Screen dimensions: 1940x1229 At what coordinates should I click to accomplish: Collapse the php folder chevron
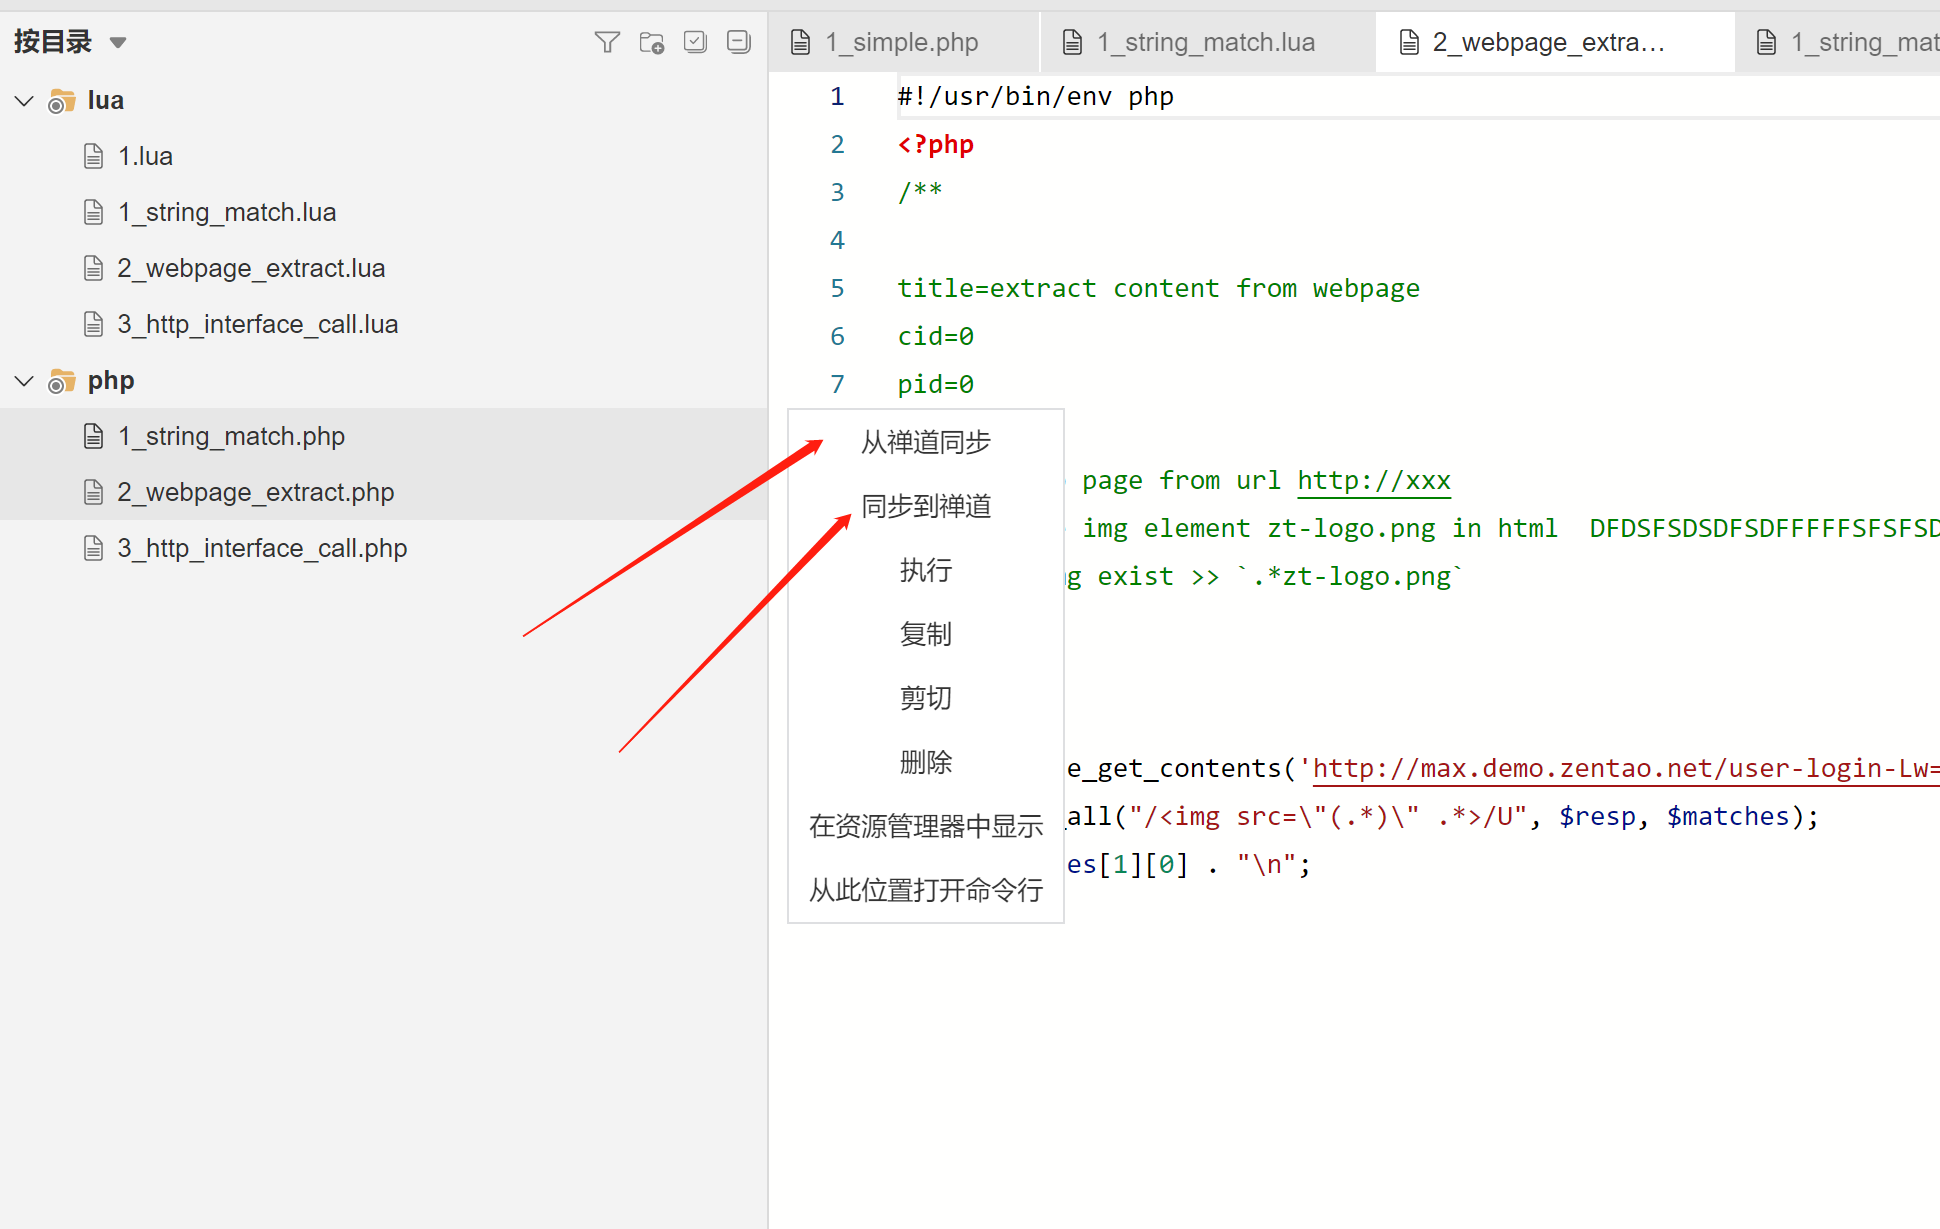tap(25, 381)
